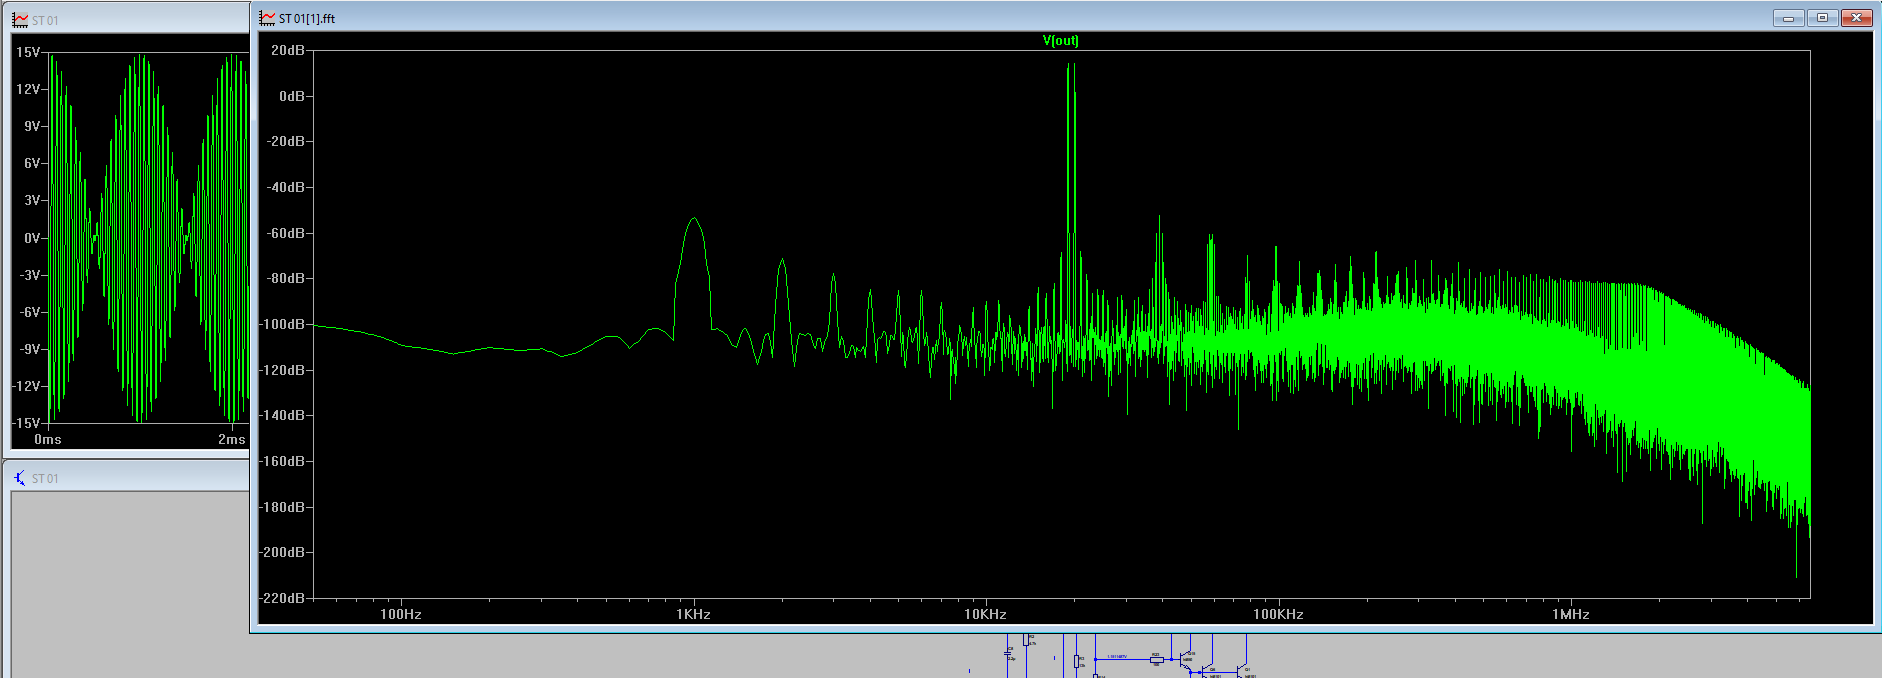This screenshot has height=678, width=1882.
Task: Click the 15V label in waveform window
Action: (x=28, y=52)
